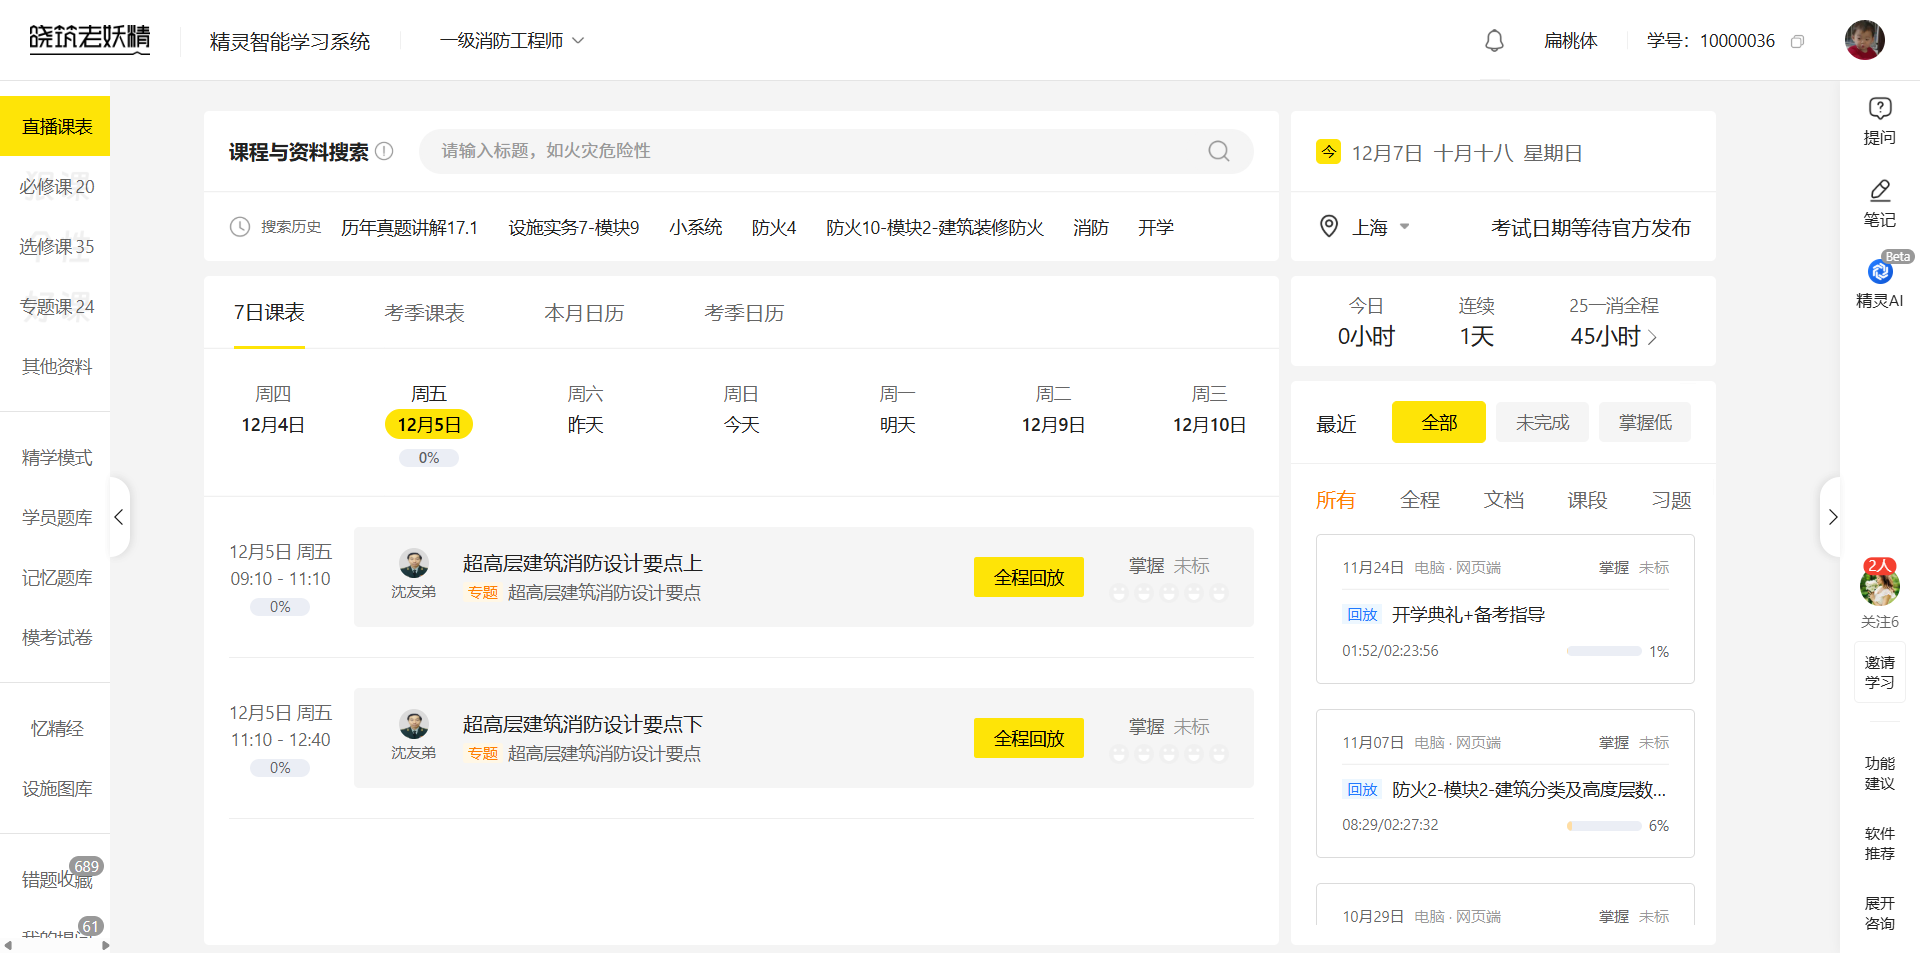Open 设施图库 in sidebar

[x=56, y=788]
